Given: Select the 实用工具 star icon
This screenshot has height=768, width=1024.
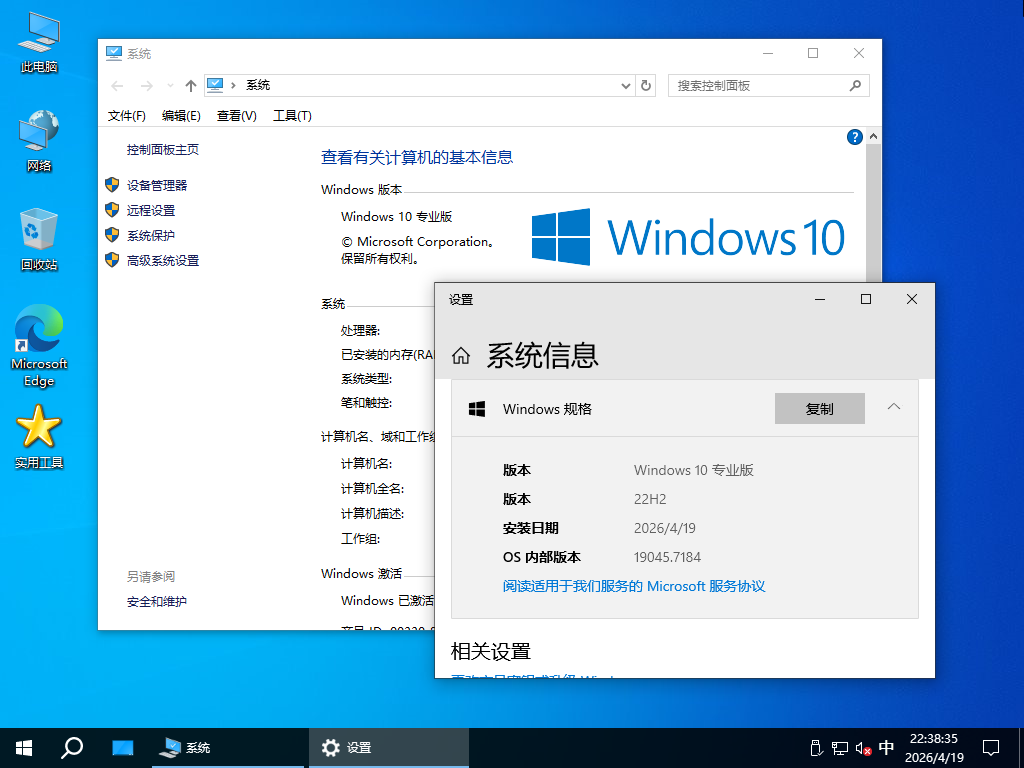Looking at the screenshot, I should point(39,436).
